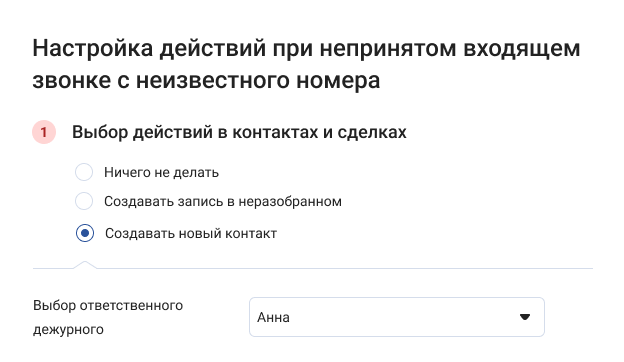Select the "Ничего не делать" radio button
This screenshot has height=362, width=624.
pyautogui.click(x=84, y=172)
